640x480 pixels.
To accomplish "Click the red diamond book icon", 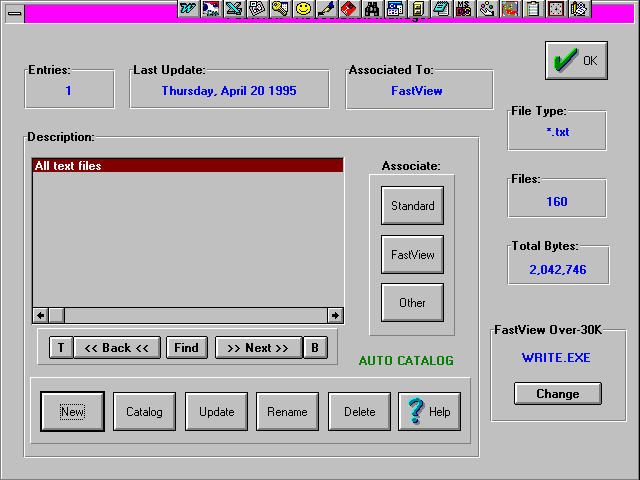I will coord(349,8).
